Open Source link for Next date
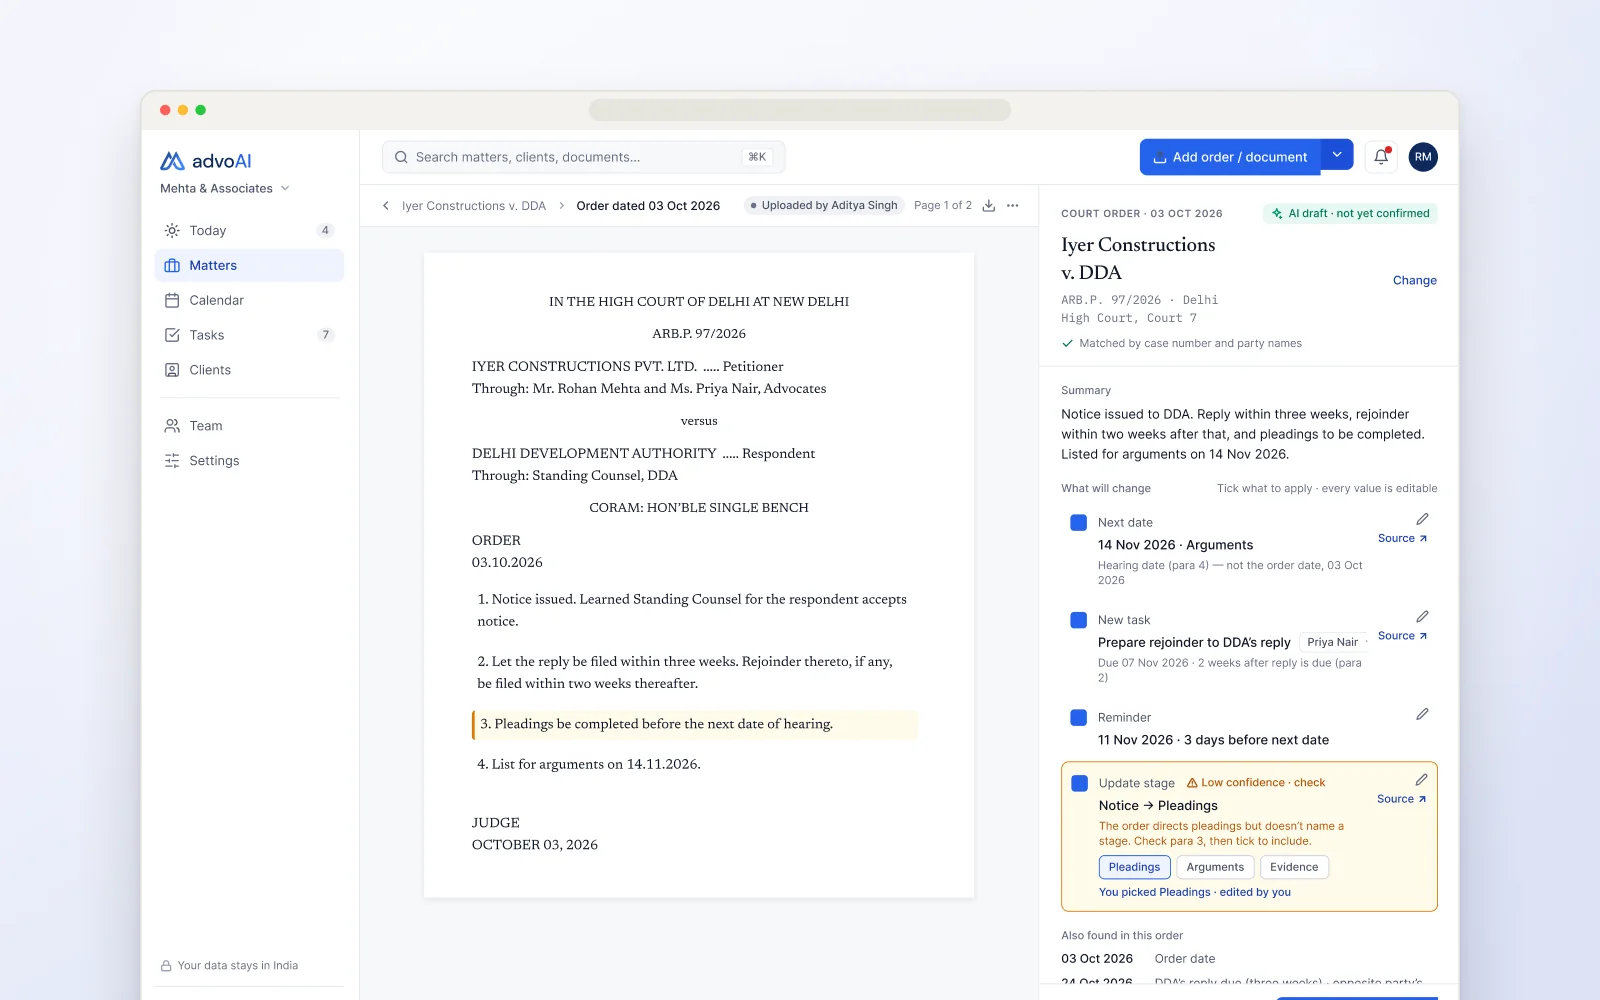Image resolution: width=1600 pixels, height=1000 pixels. [1402, 538]
